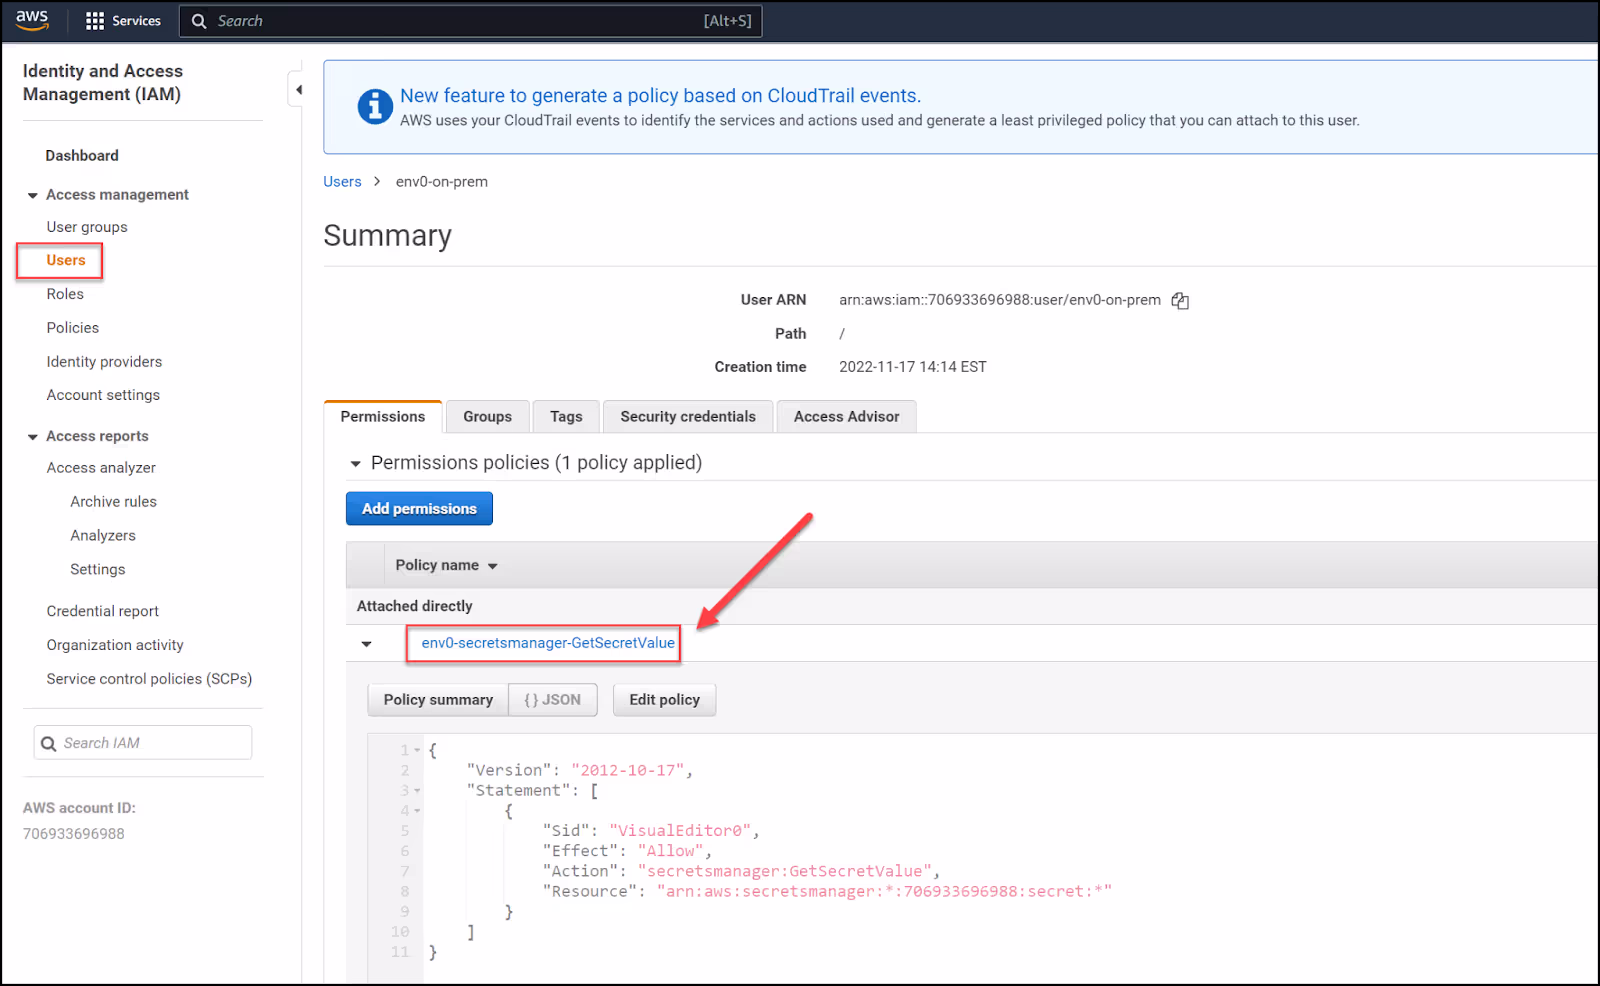Screen dimensions: 1600x986
Task: Open the env0-secretsmanager-GetSecretValue policy link
Action: (548, 643)
